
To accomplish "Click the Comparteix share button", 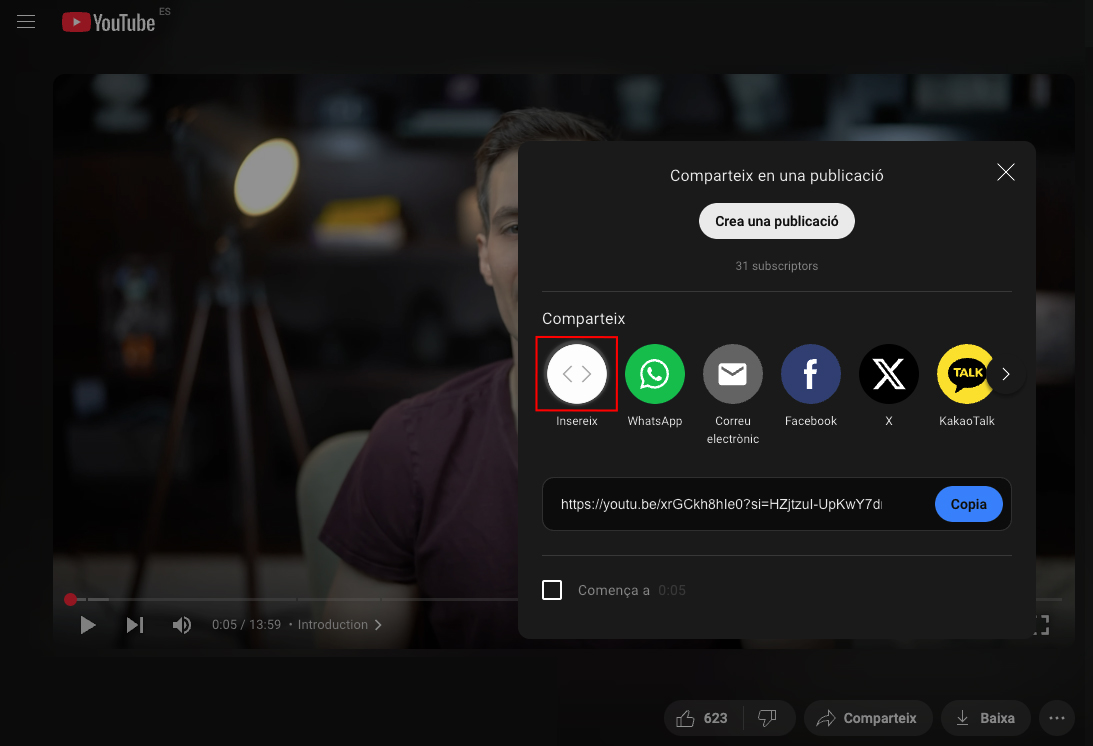I will pos(868,718).
